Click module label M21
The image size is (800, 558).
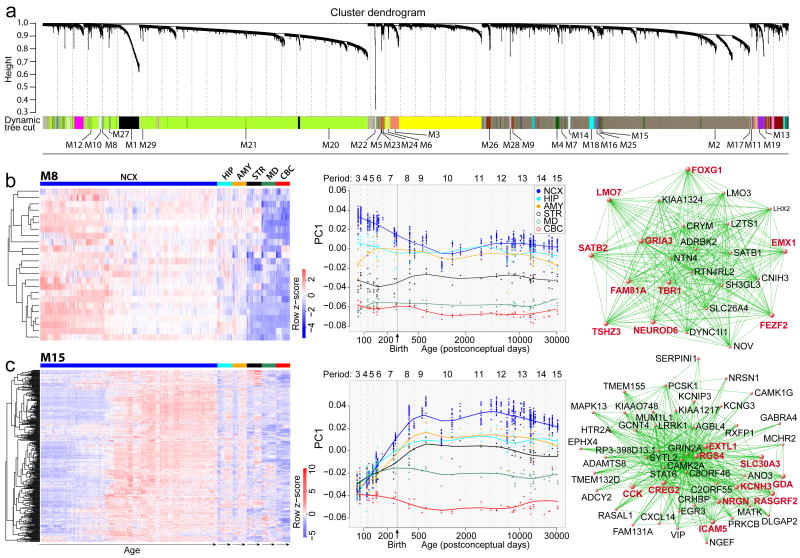coord(248,145)
